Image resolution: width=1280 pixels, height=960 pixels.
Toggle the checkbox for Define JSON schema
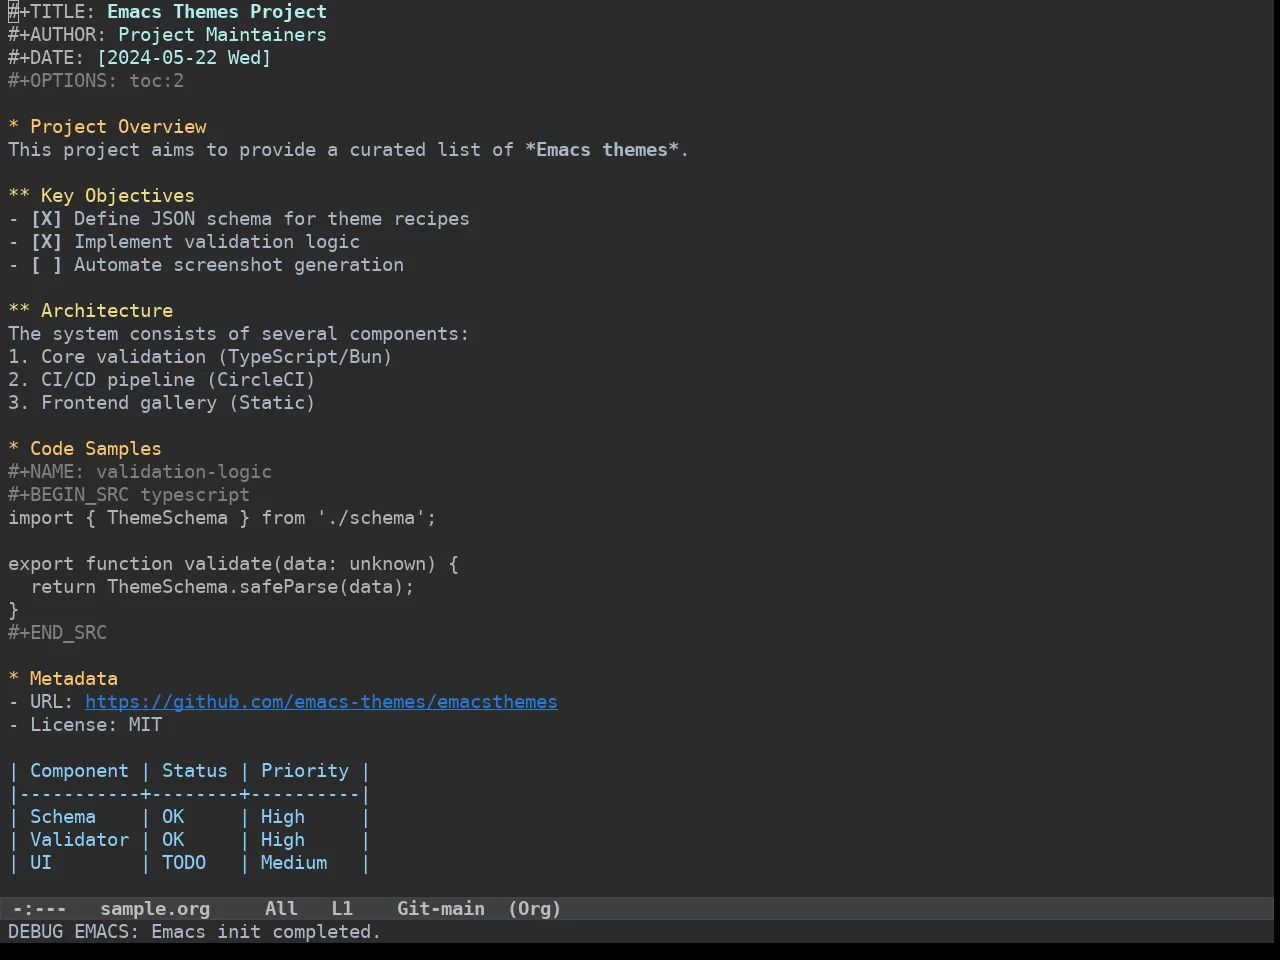46,219
